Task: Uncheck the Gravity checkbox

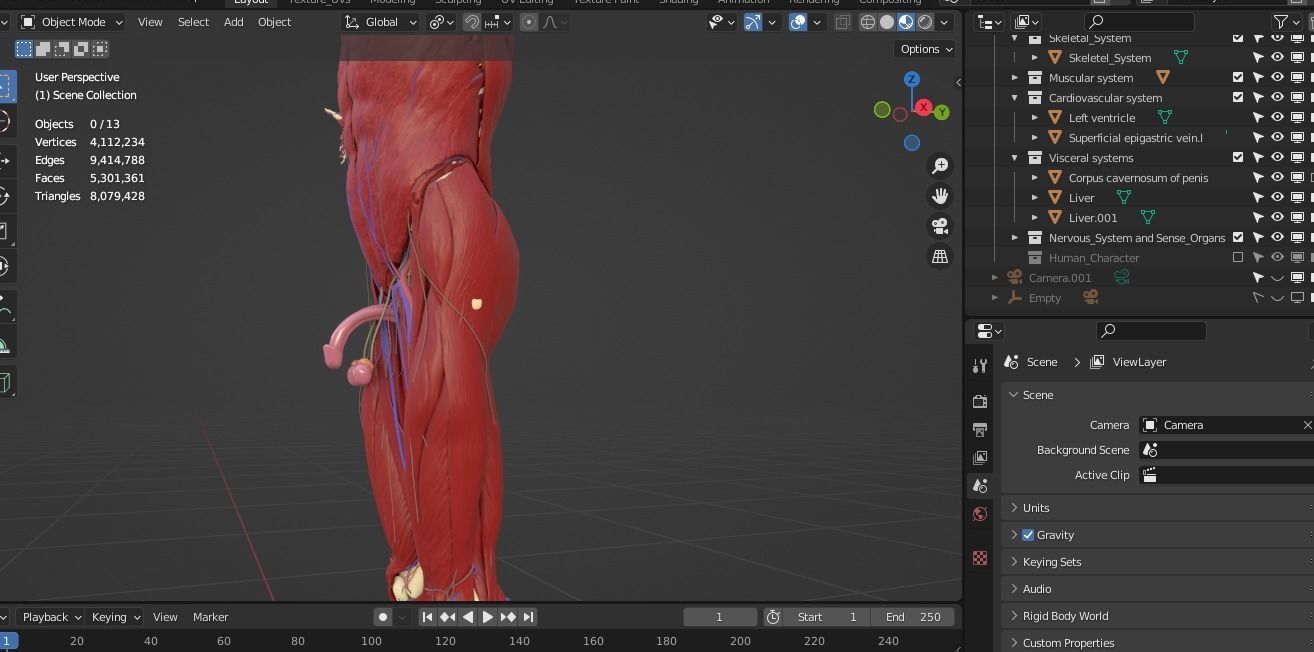Action: (x=1028, y=535)
